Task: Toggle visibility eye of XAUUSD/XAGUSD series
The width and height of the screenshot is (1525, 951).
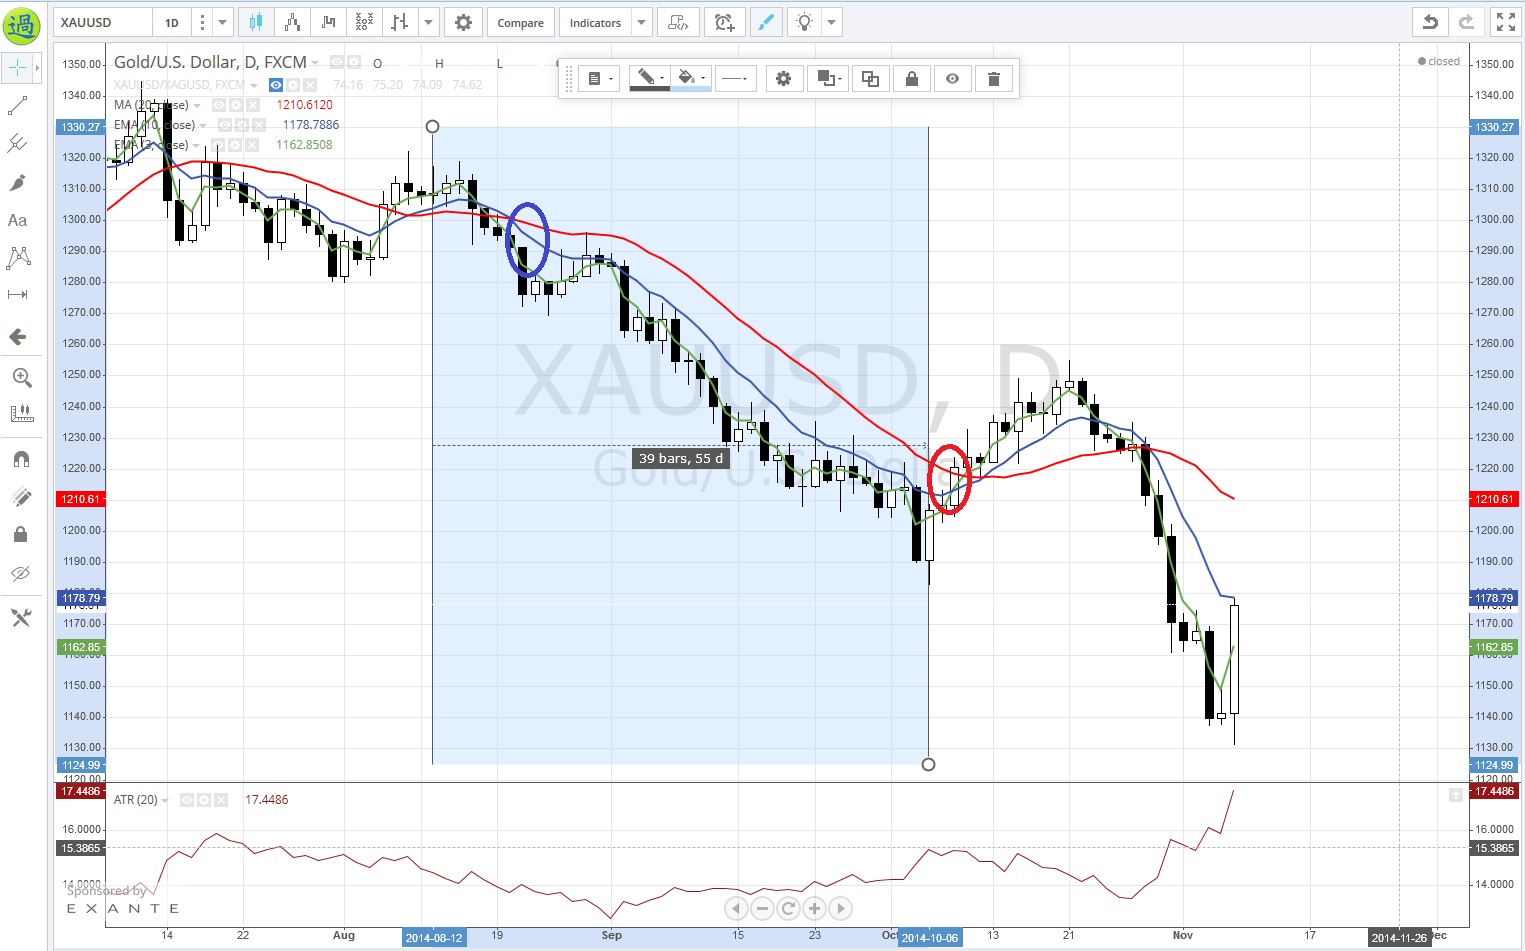Action: [x=276, y=85]
